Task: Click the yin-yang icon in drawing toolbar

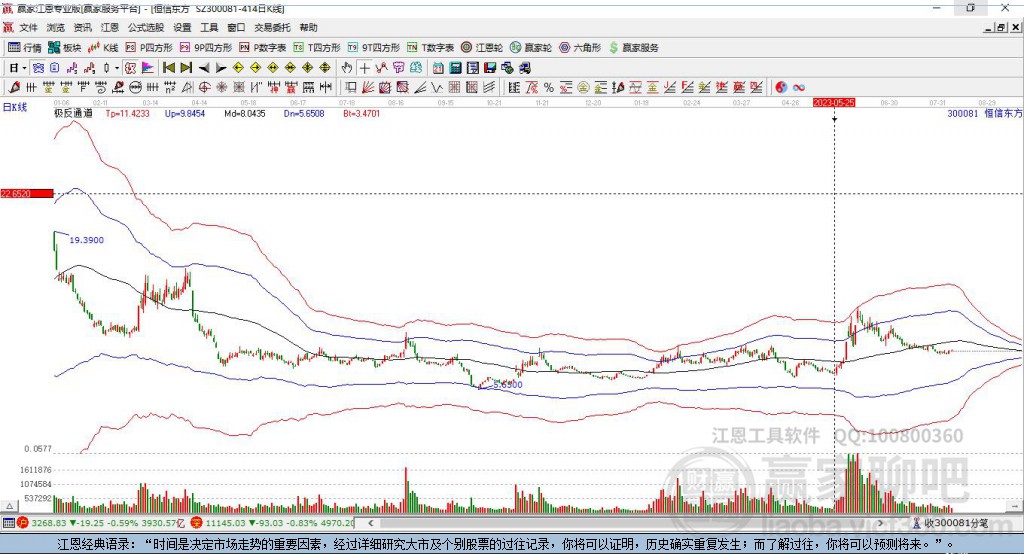Action: pos(781,87)
